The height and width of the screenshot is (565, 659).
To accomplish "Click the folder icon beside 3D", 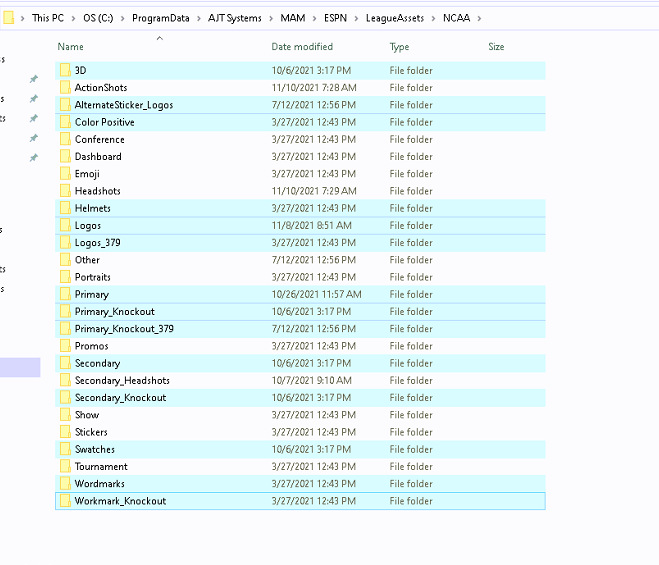I will click(65, 70).
